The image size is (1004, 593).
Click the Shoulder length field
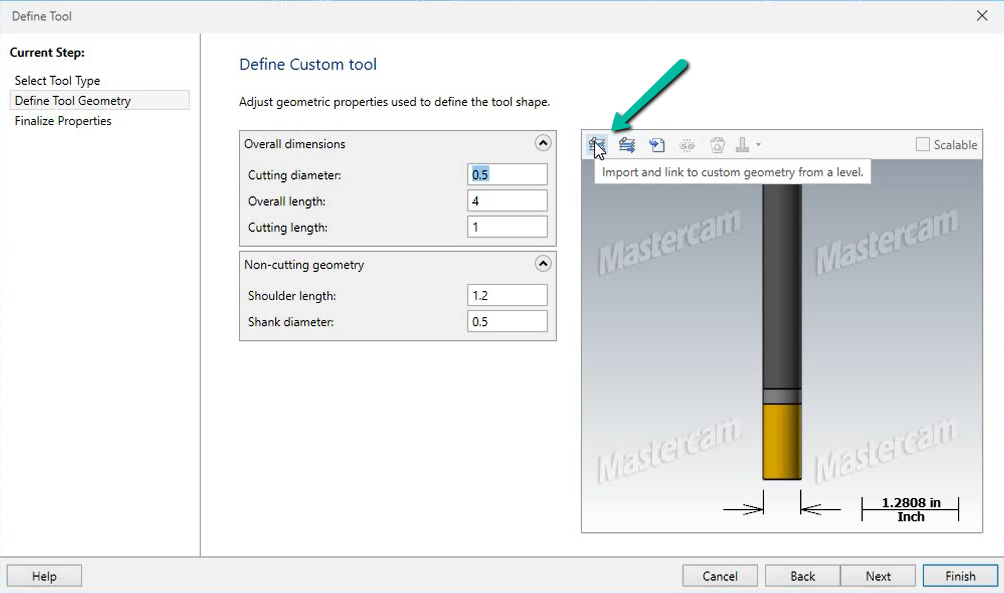pos(507,295)
